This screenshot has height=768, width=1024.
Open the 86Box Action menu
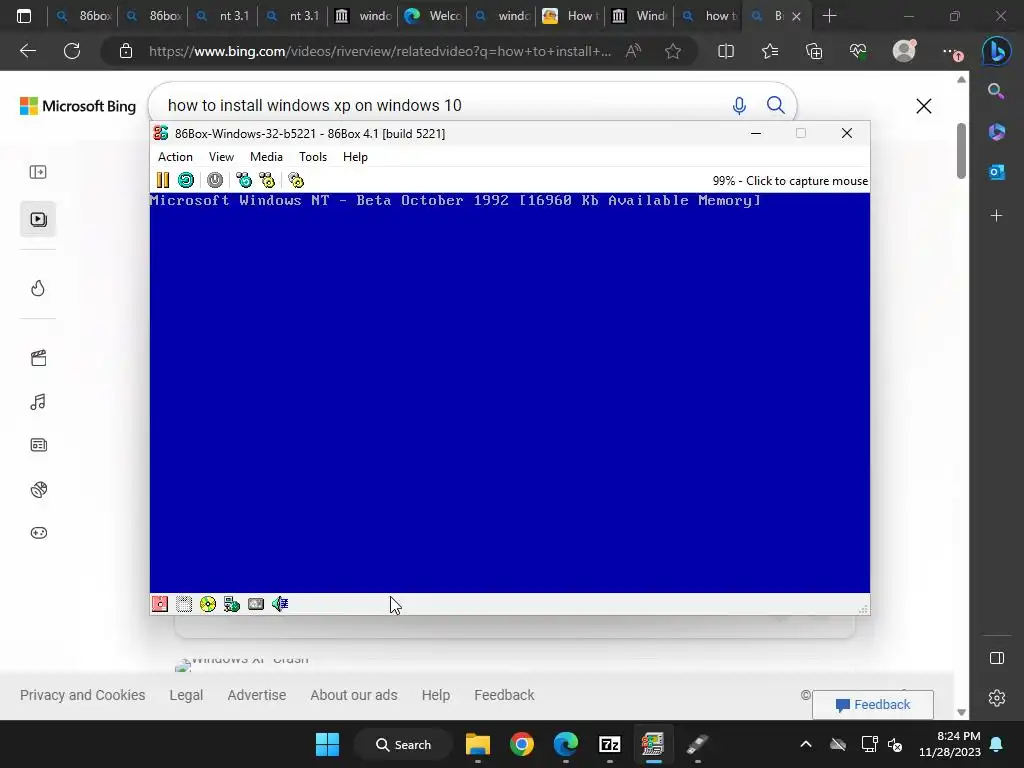pyautogui.click(x=175, y=157)
